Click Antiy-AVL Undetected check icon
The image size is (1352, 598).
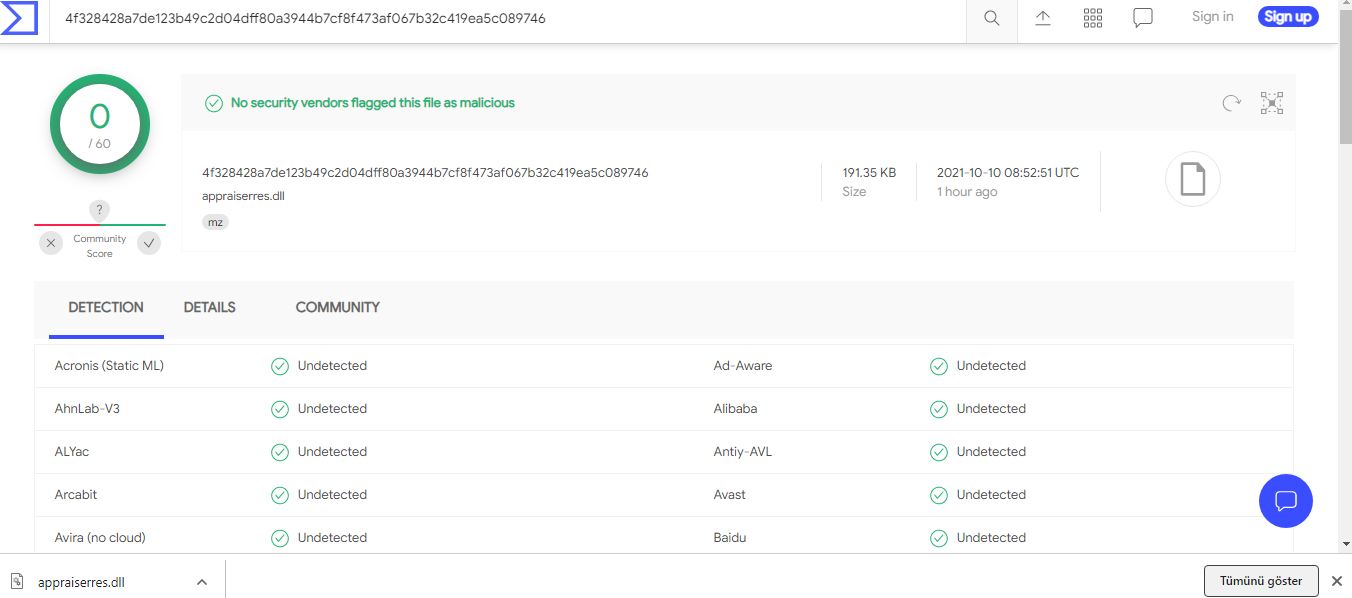pyautogui.click(x=939, y=452)
